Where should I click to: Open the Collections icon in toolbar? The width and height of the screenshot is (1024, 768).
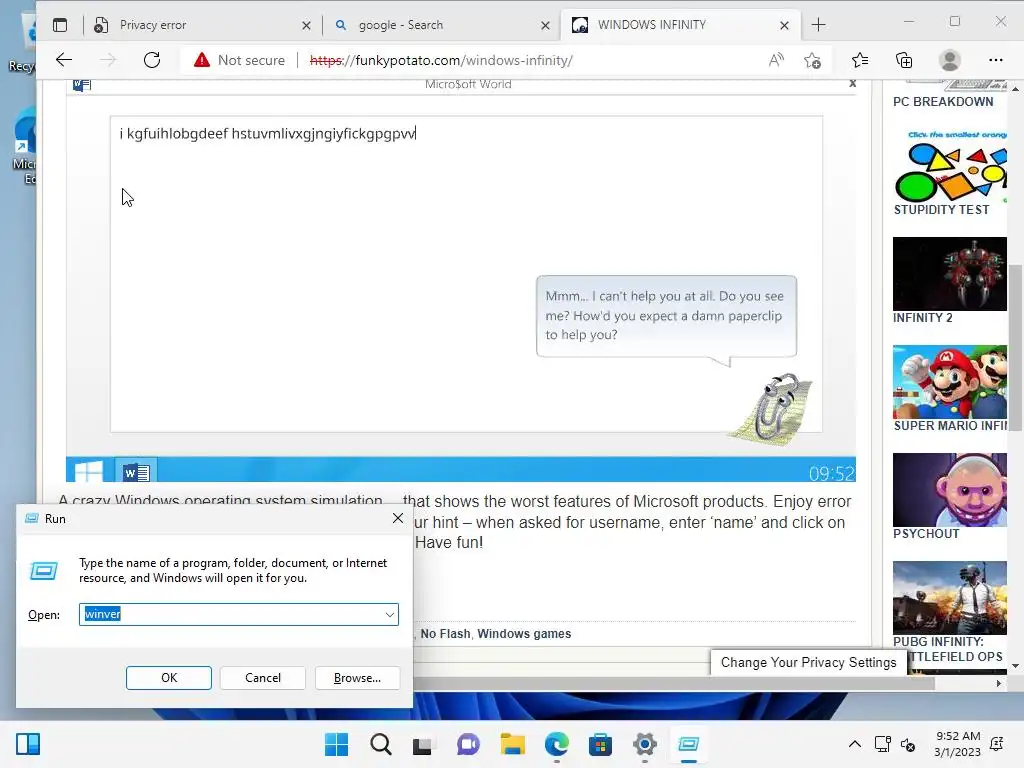coord(904,60)
